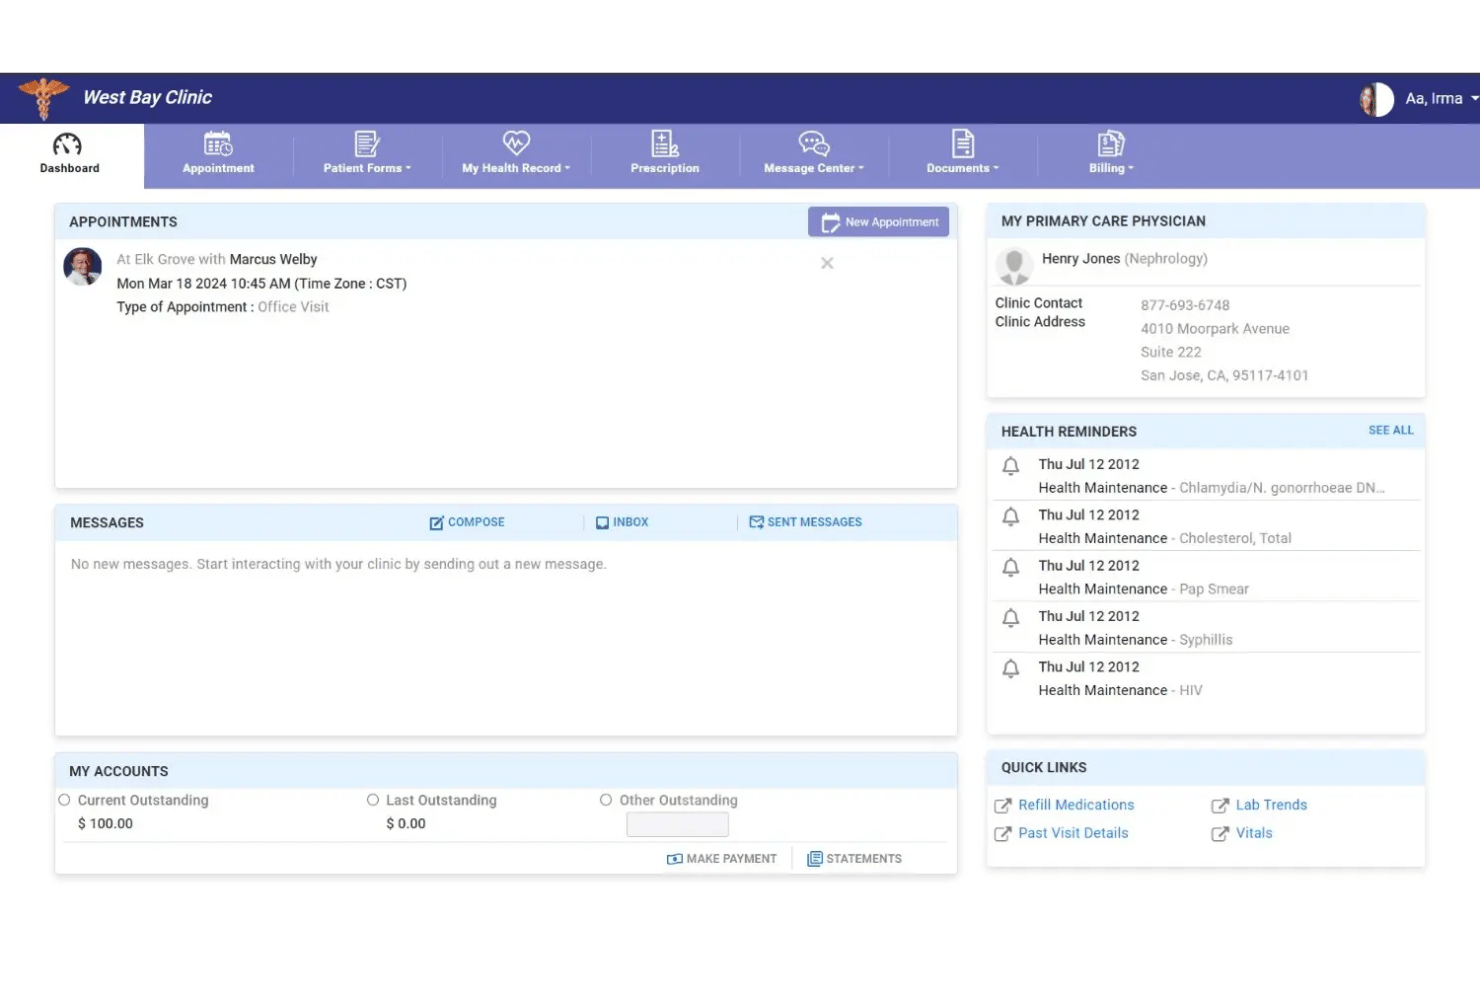Click the bell icon for Chlamydia reminder
Viewport: 1480px width, 987px height.
click(x=1011, y=466)
